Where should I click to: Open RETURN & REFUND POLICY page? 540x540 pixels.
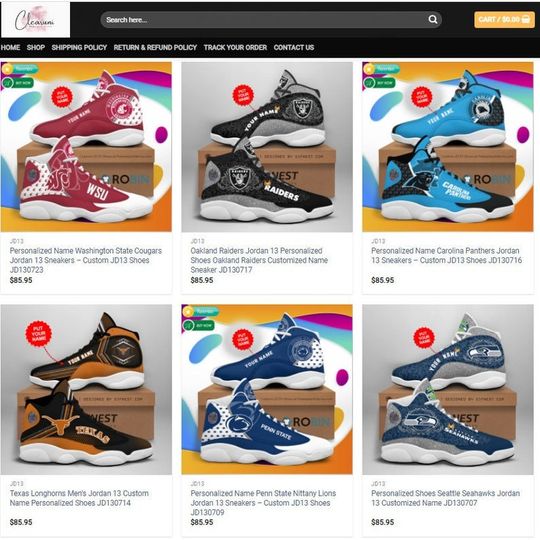point(155,48)
